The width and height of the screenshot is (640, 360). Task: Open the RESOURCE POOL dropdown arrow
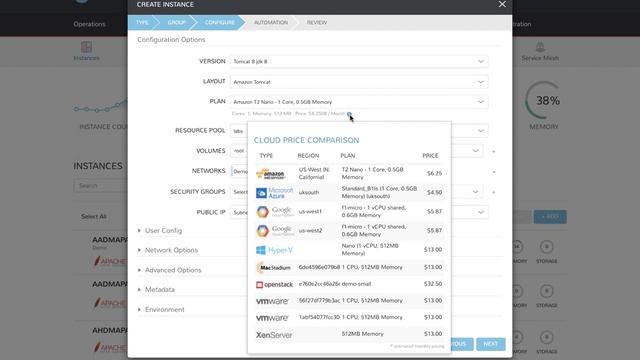coord(481,131)
